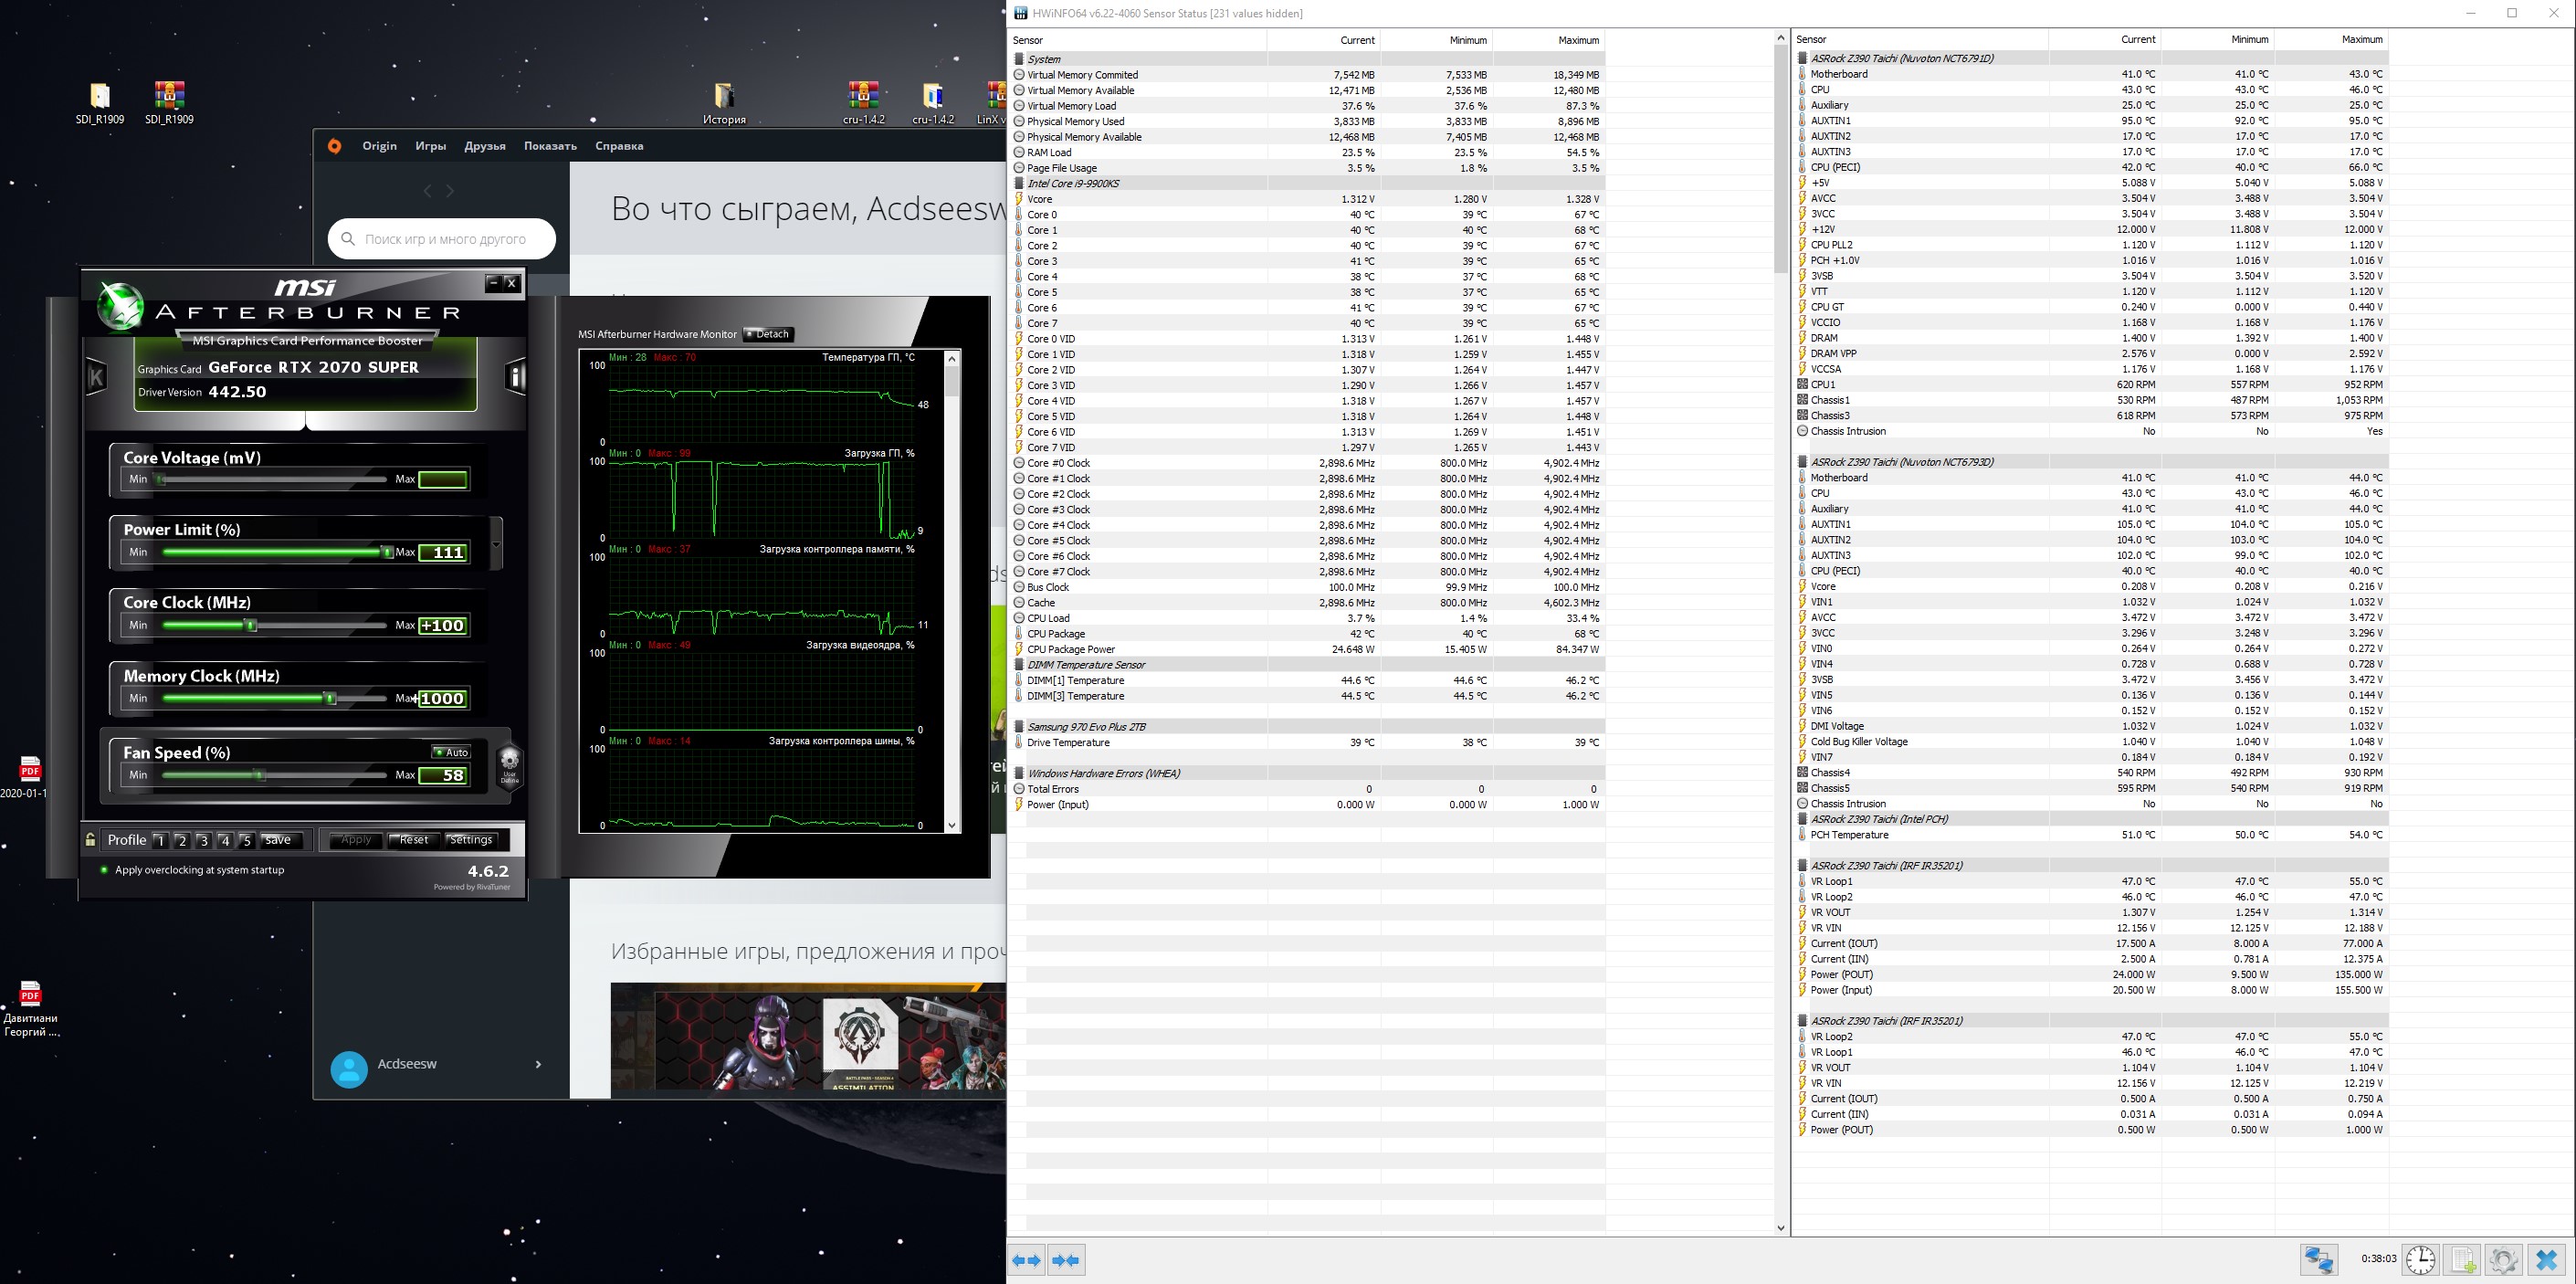Image resolution: width=2576 pixels, height=1284 pixels.
Task: Open Afterburner information i side icon
Action: click(x=516, y=377)
